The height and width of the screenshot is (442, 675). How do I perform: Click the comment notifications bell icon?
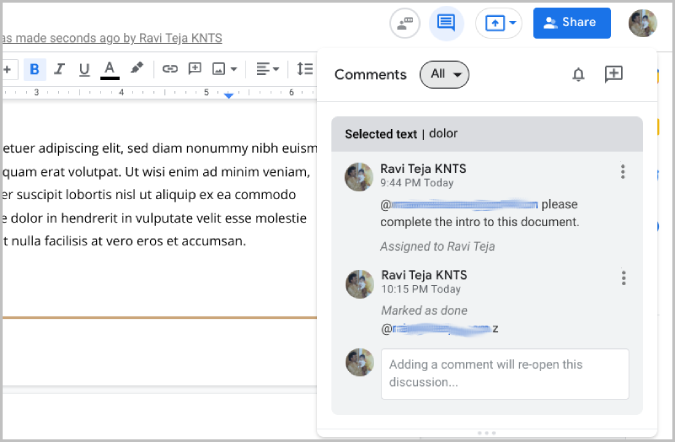click(x=578, y=74)
